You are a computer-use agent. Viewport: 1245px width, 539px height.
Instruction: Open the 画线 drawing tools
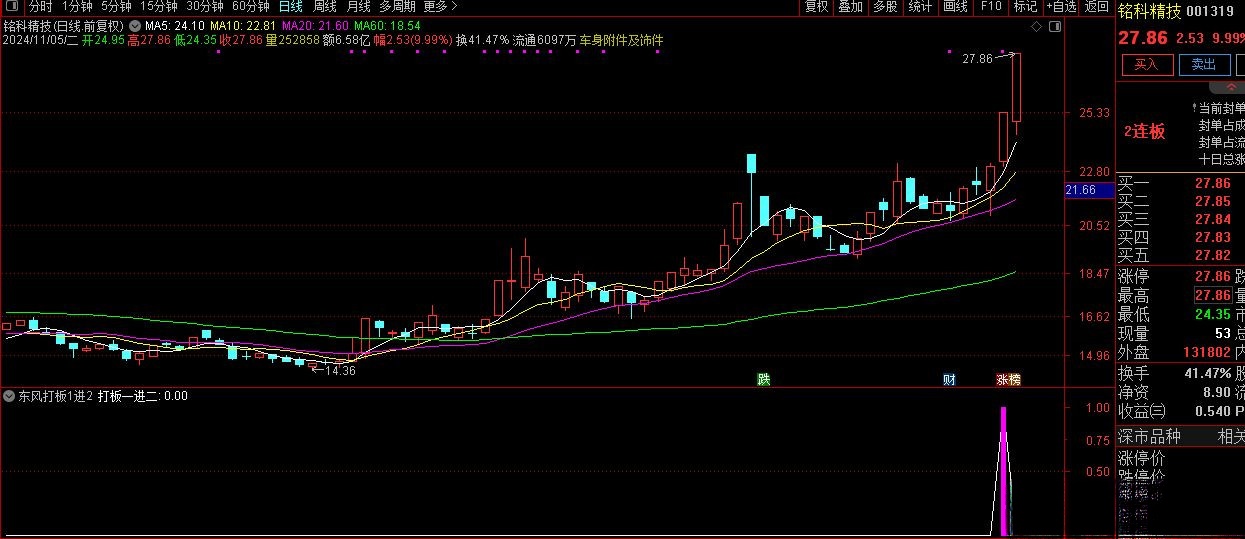pyautogui.click(x=955, y=7)
